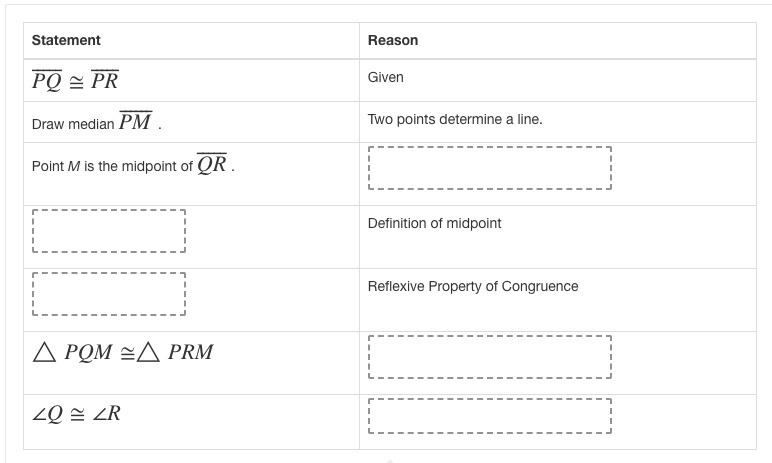772x463 pixels.
Task: Click the Reason column header
Action: (x=393, y=40)
